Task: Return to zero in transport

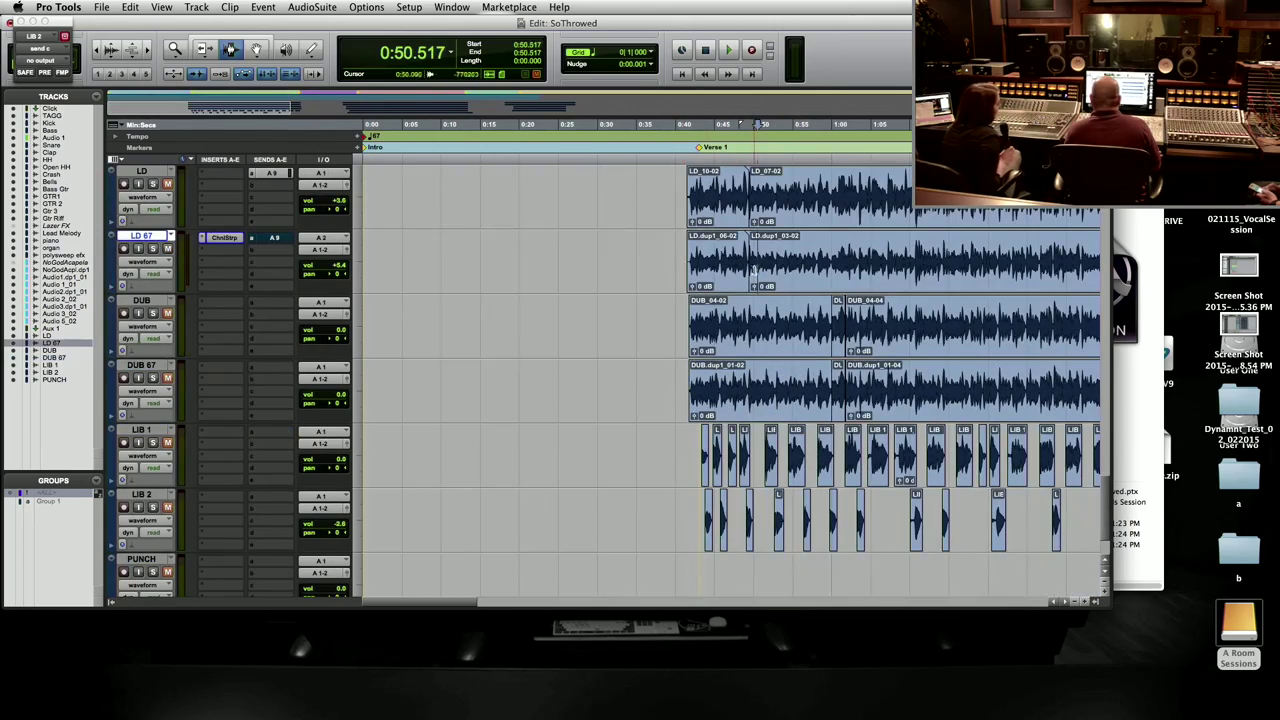Action: [682, 74]
